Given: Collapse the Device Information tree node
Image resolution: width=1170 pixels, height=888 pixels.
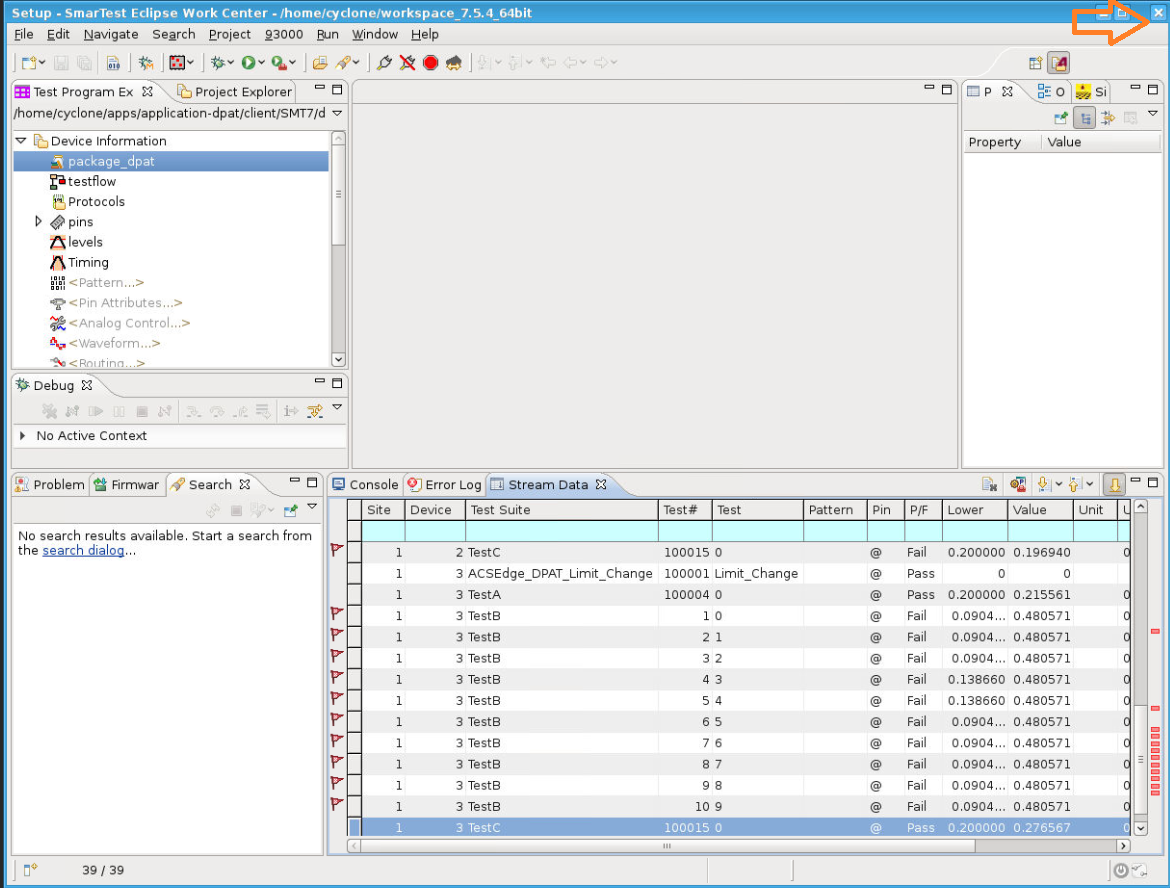Looking at the screenshot, I should pos(21,141).
